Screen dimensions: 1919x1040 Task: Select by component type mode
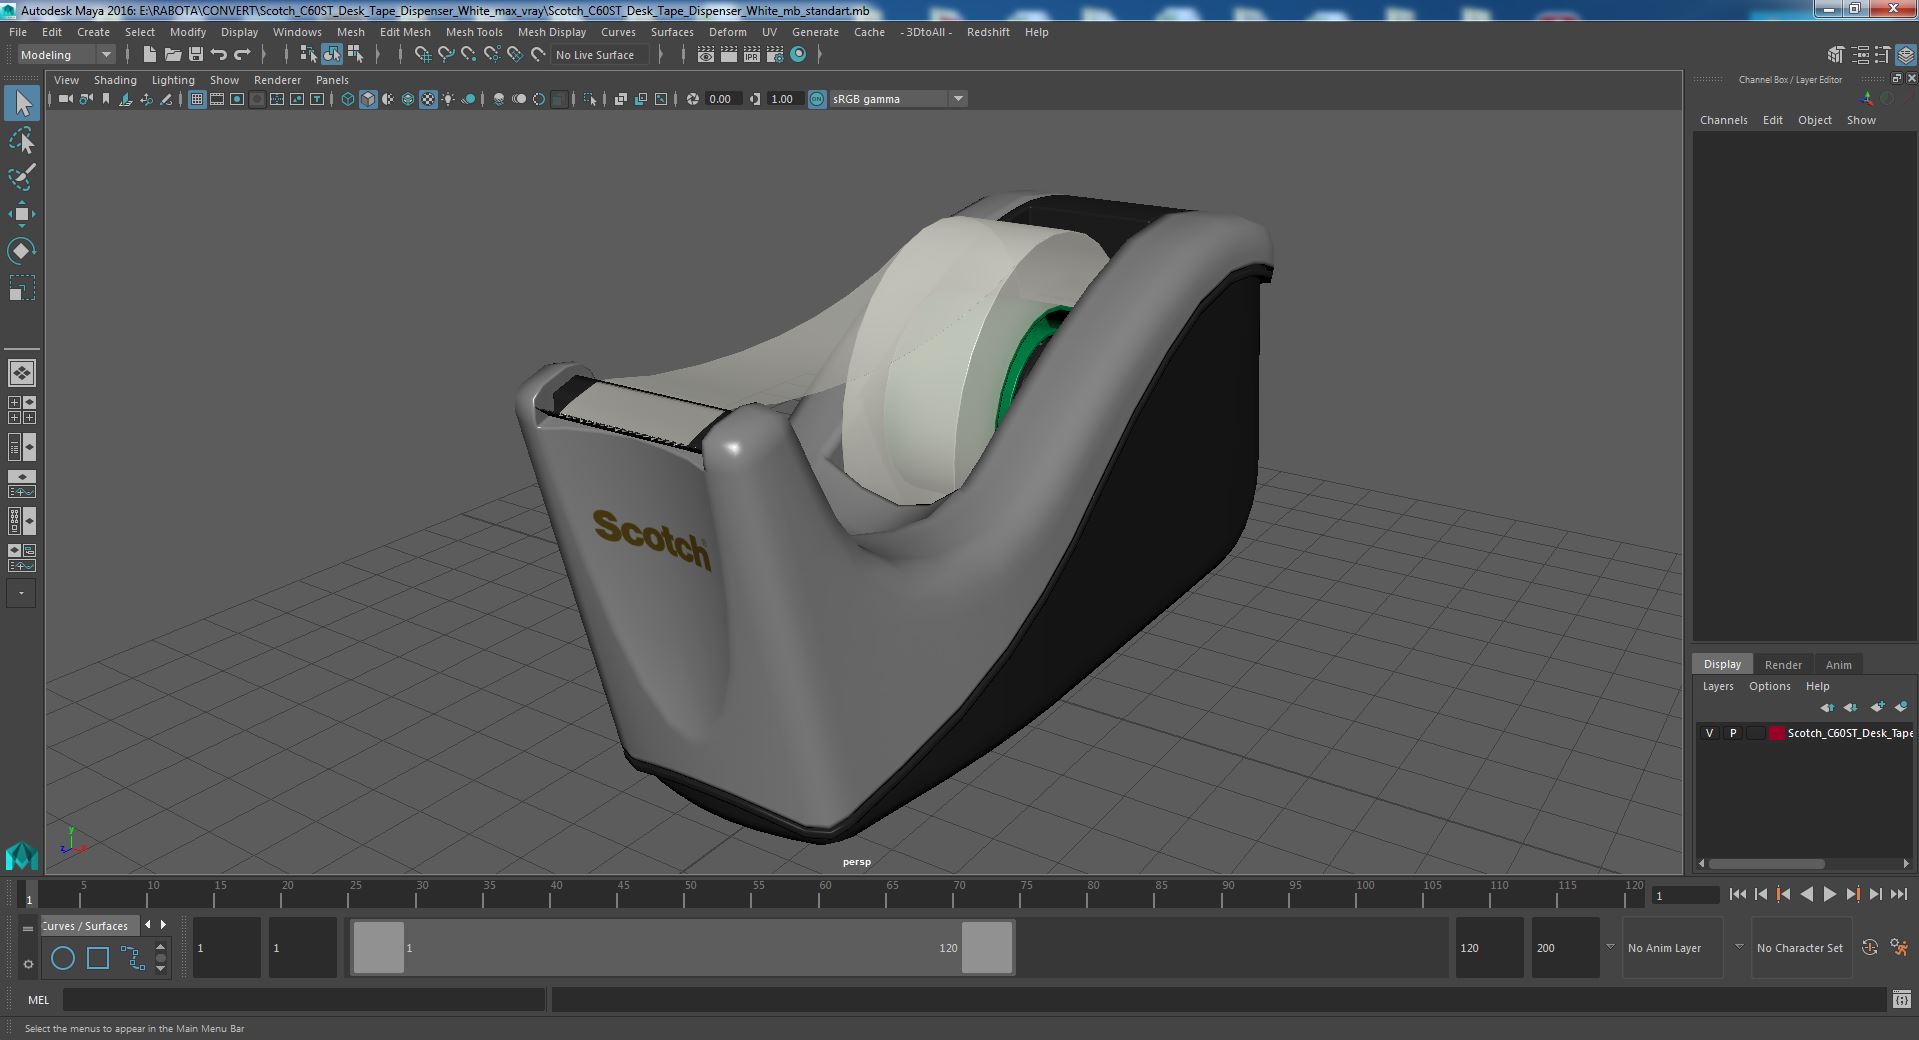pyautogui.click(x=355, y=55)
